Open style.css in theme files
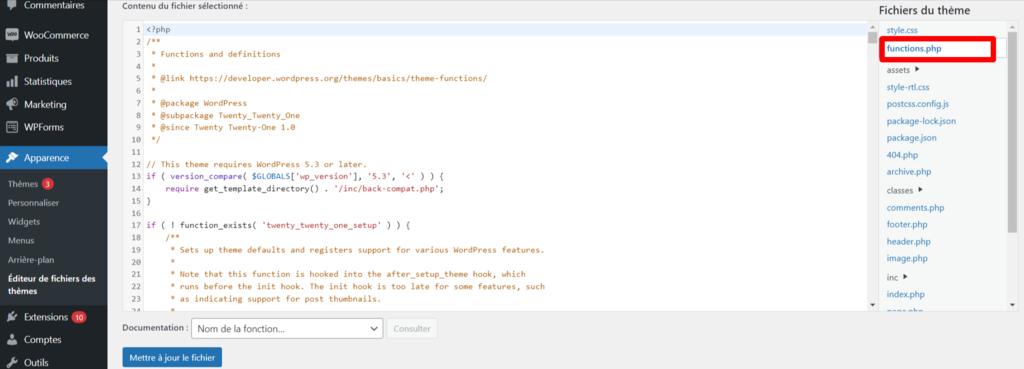The image size is (1024, 369). pos(902,31)
